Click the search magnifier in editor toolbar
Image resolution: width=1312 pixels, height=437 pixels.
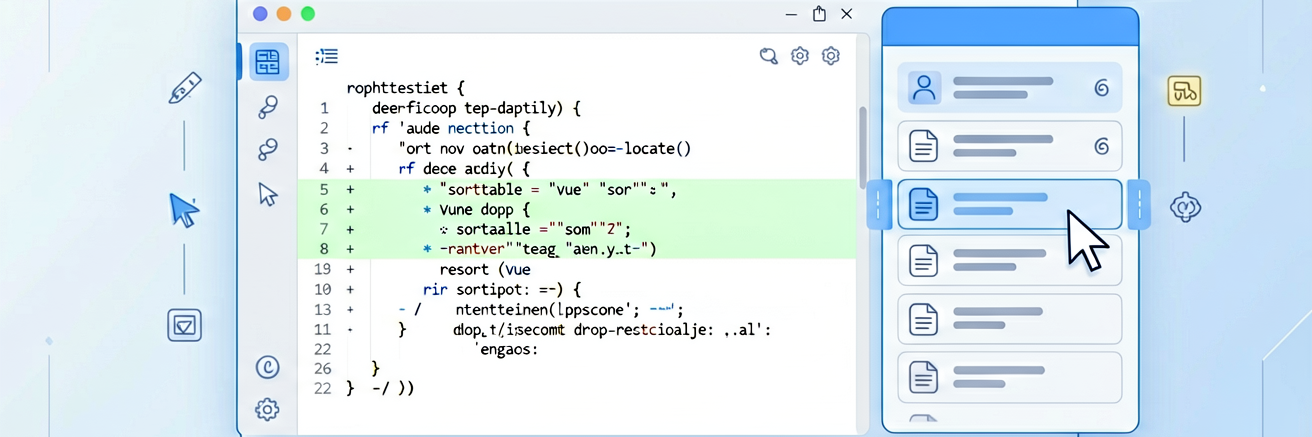769,56
